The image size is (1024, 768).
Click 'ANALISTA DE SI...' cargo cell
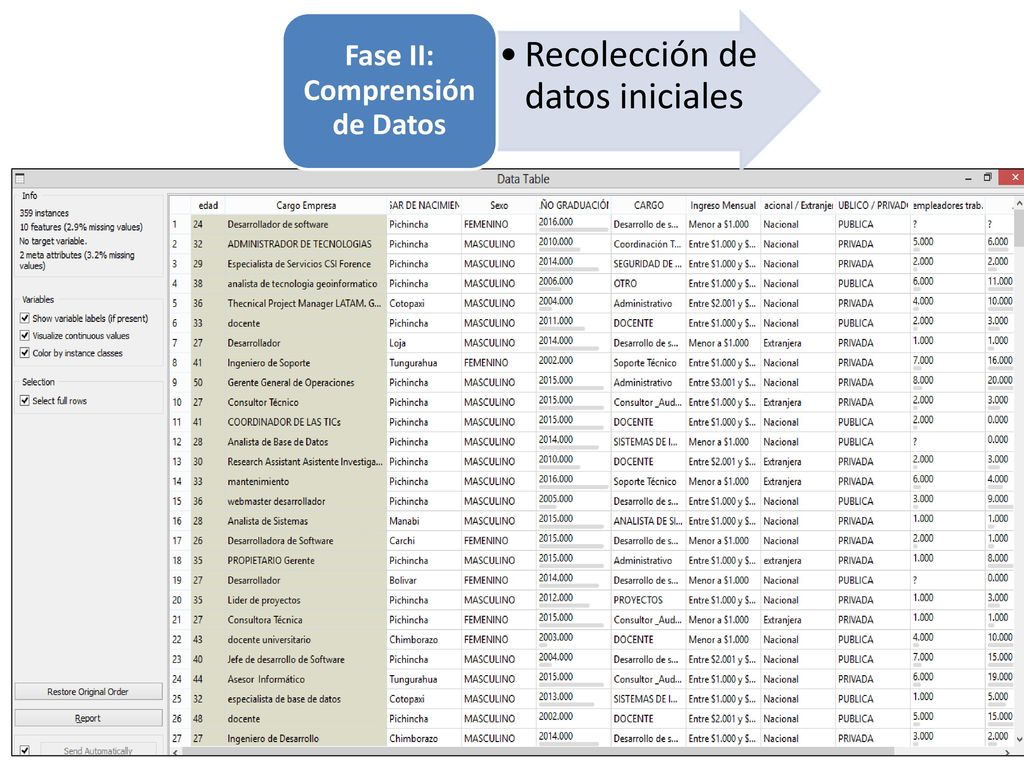pyautogui.click(x=648, y=521)
